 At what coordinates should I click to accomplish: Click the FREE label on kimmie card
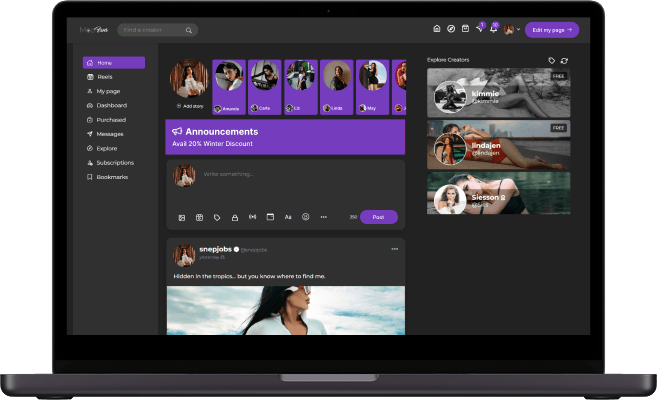[x=559, y=76]
